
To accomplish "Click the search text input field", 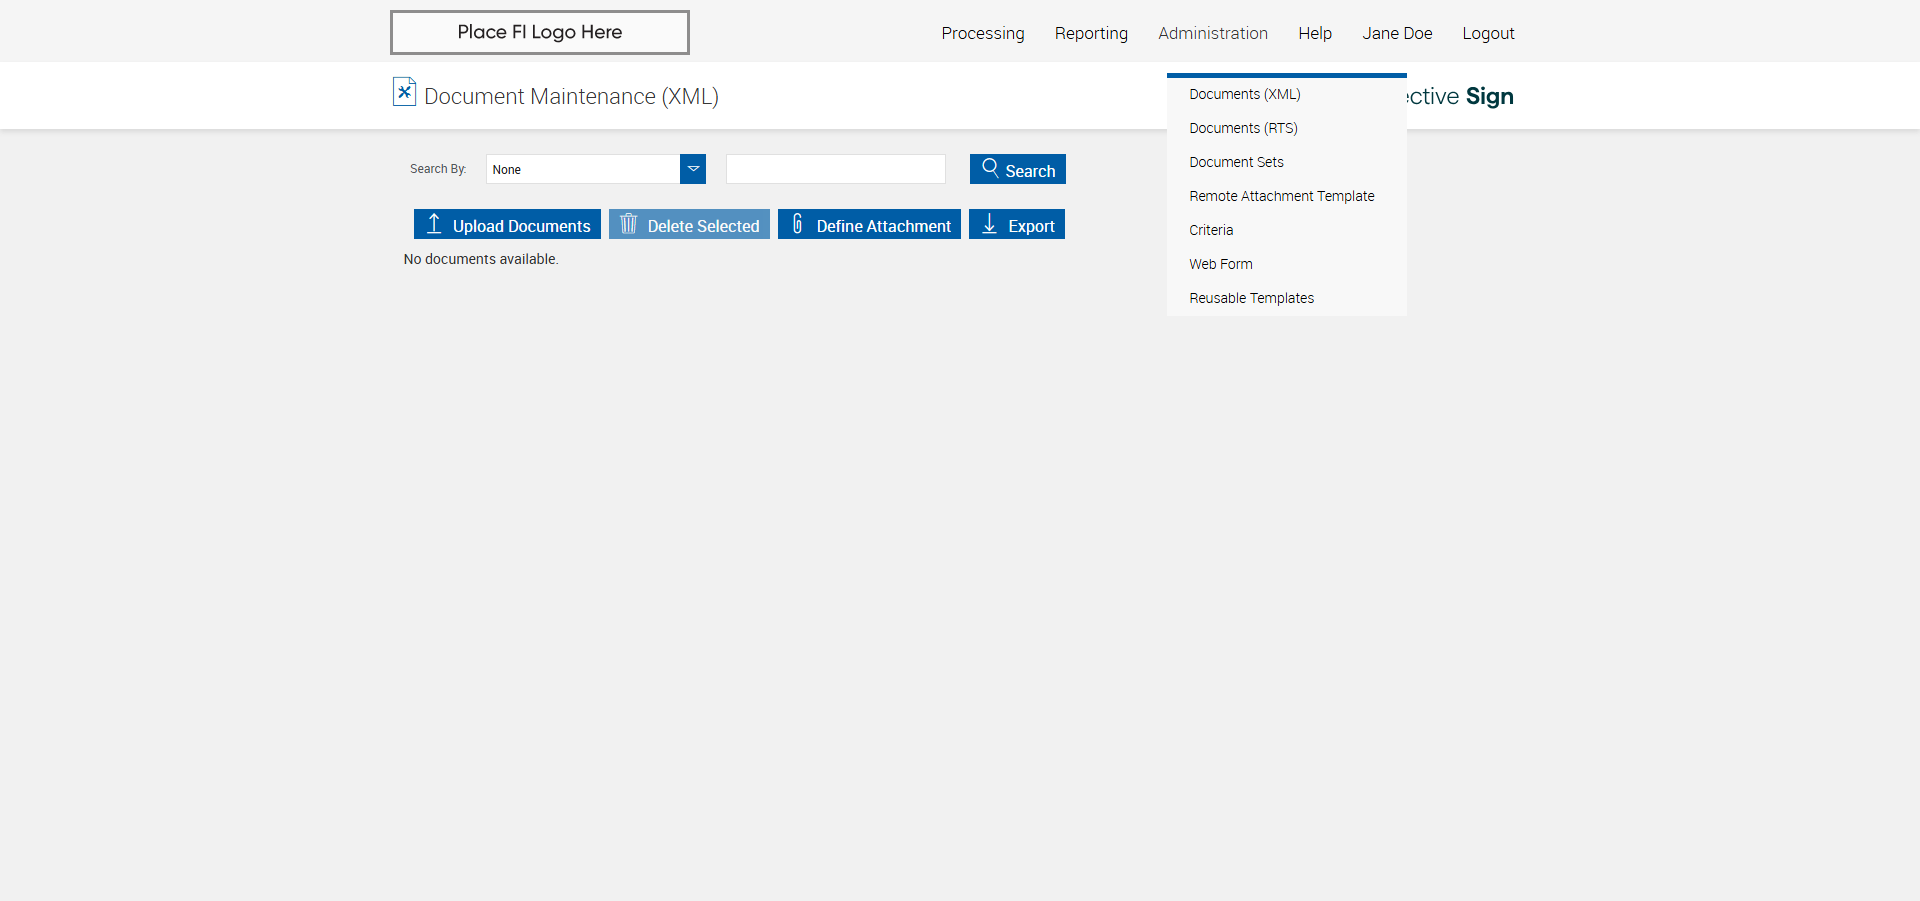I will tap(836, 169).
